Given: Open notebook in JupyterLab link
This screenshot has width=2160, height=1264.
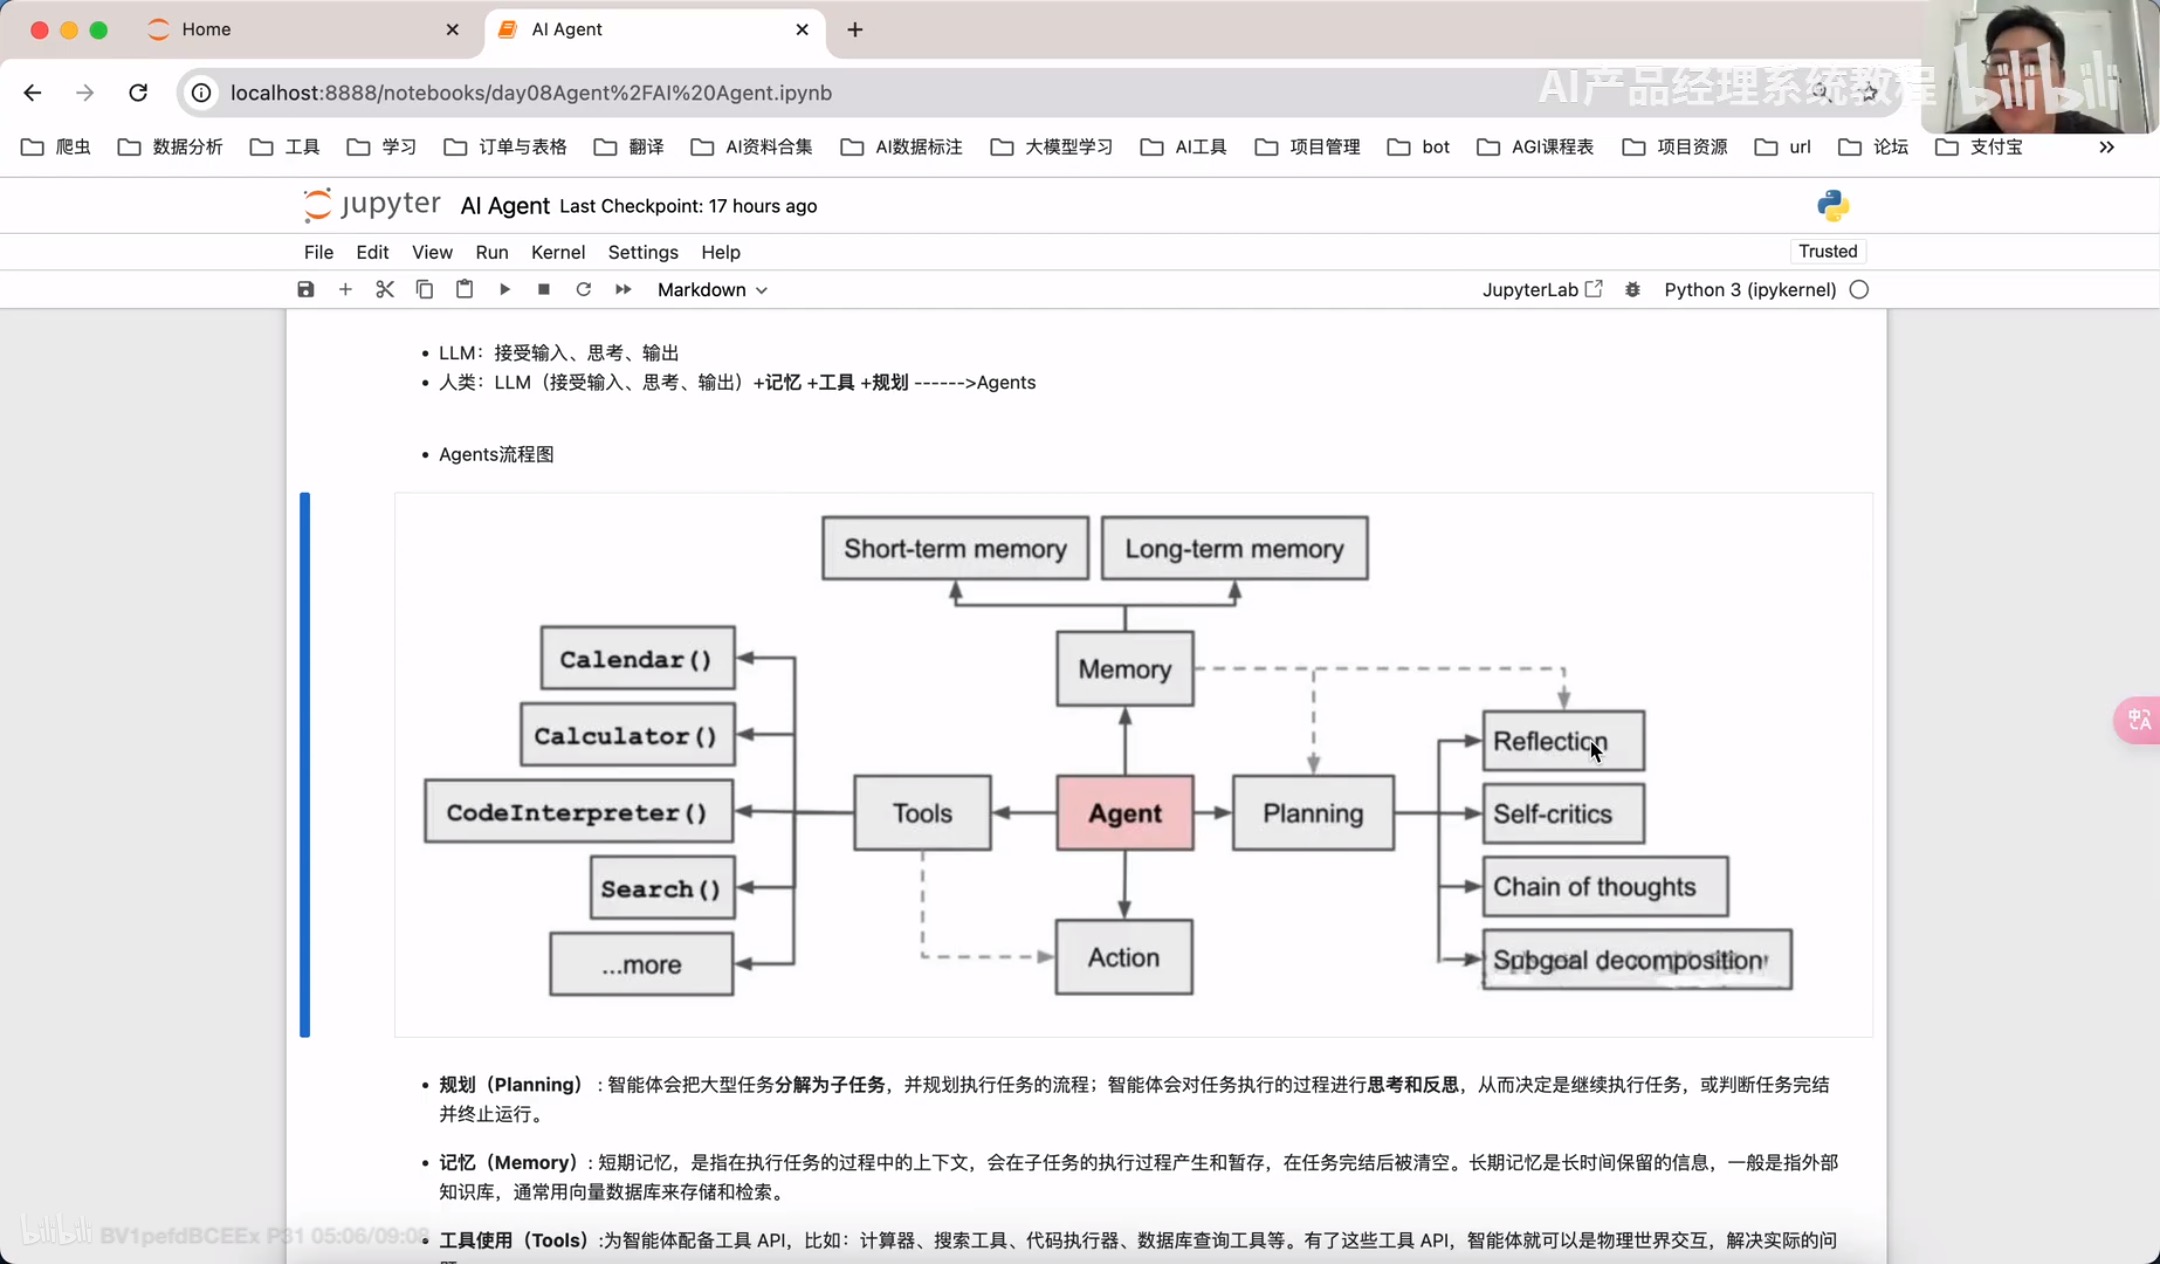Looking at the screenshot, I should click(1541, 290).
